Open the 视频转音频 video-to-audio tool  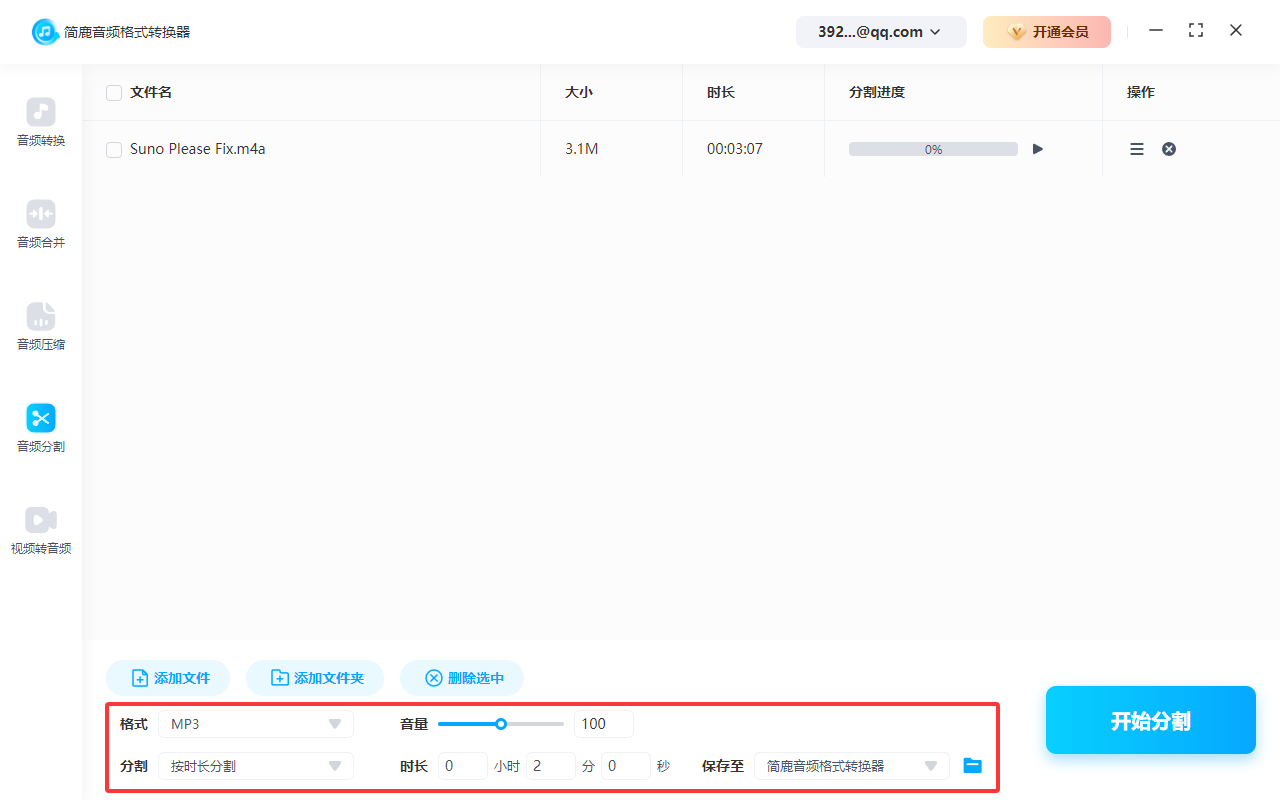[x=40, y=529]
